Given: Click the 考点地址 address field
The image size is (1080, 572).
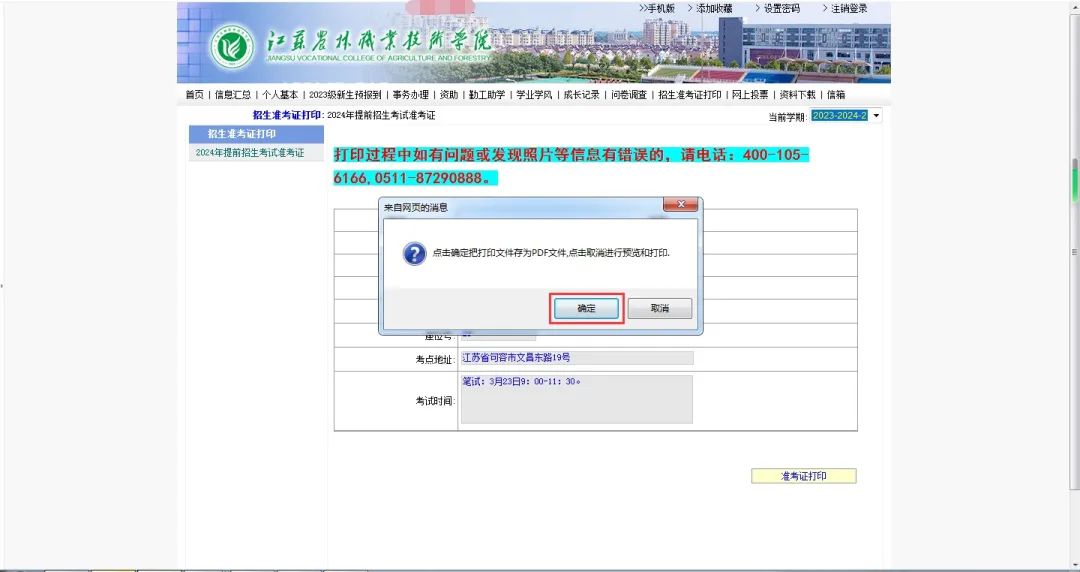Looking at the screenshot, I should tap(576, 358).
